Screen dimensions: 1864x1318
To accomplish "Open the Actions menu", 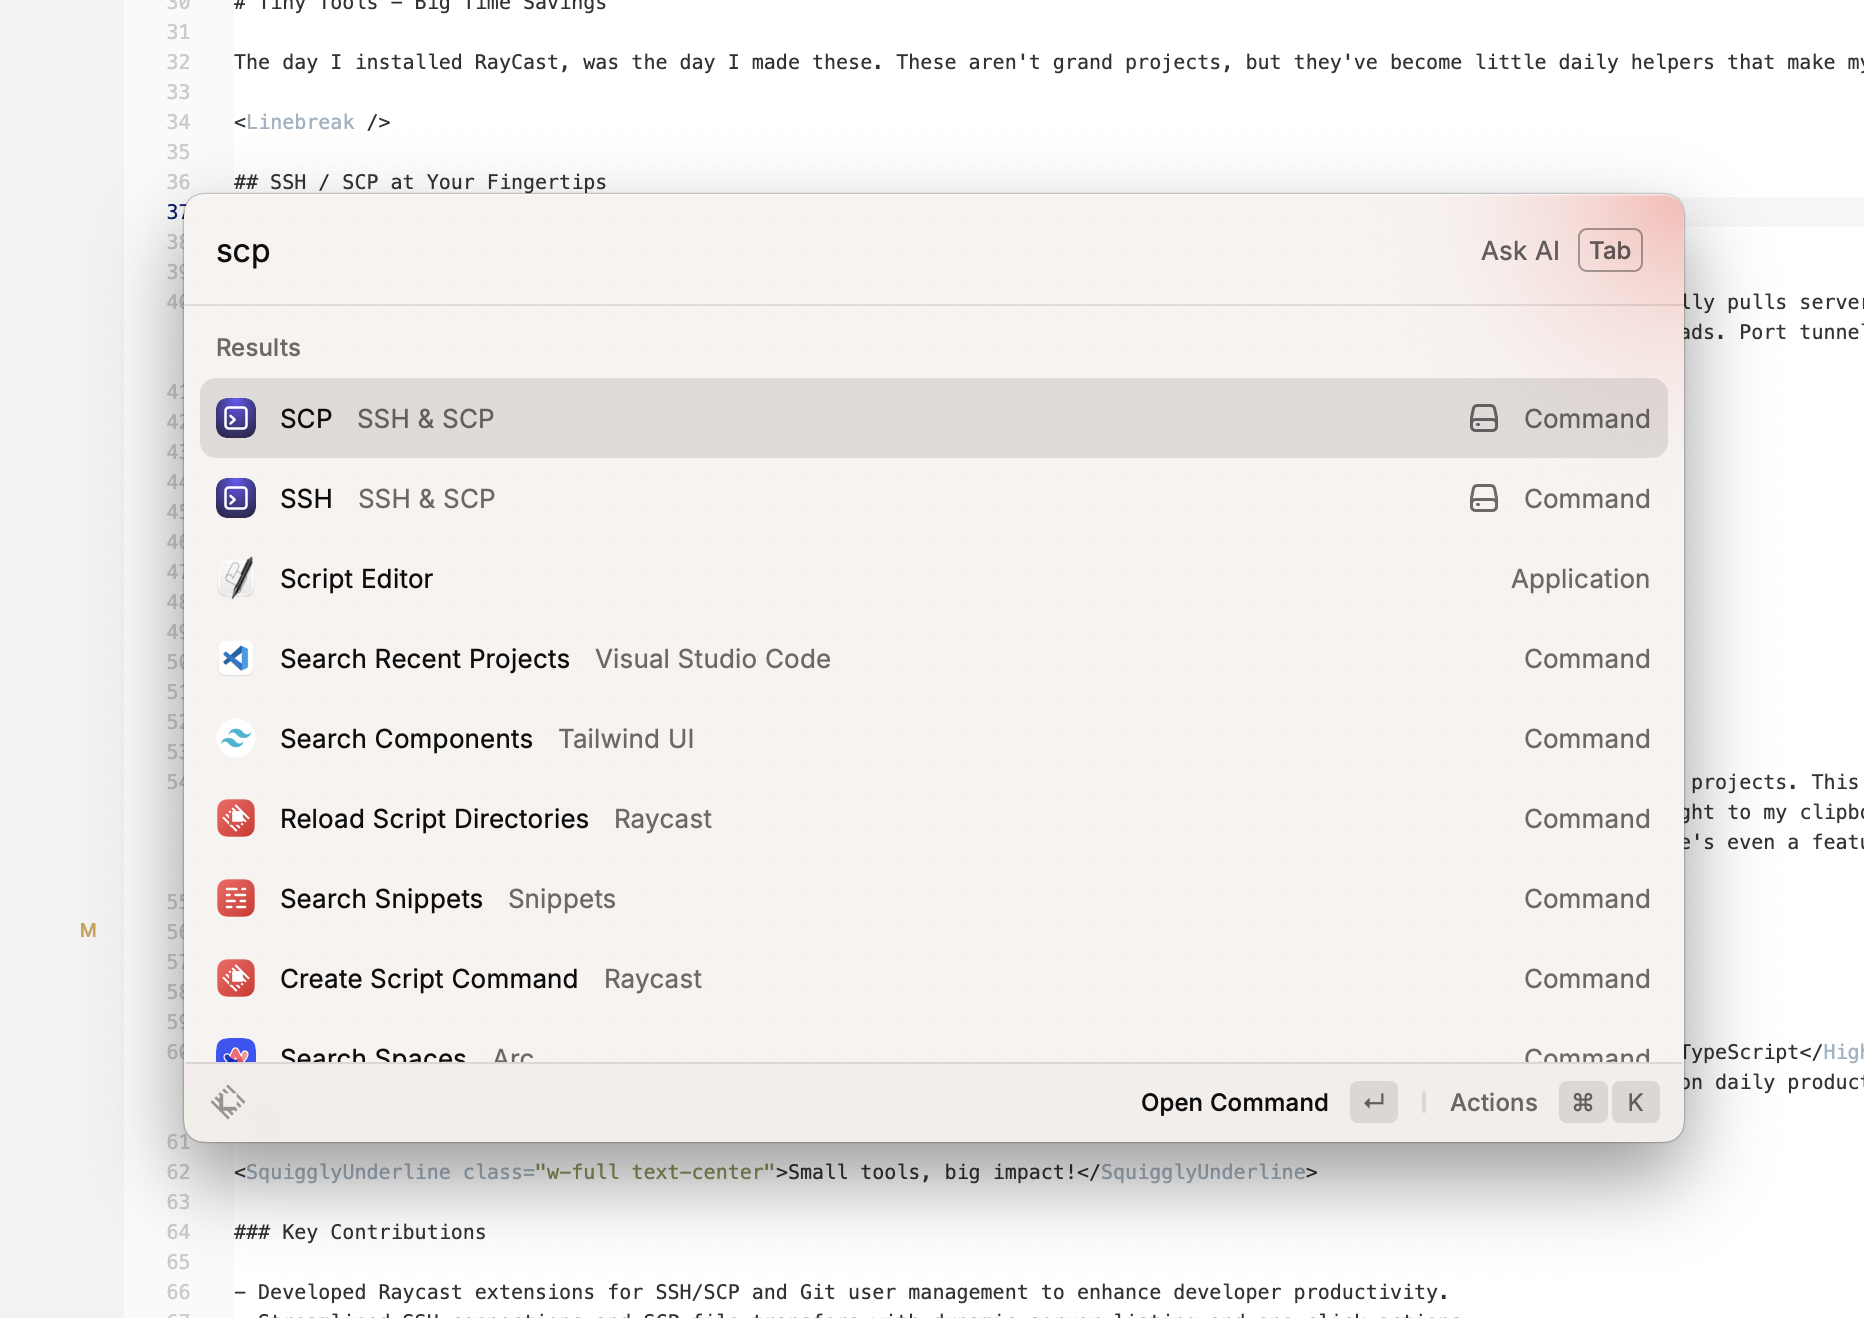I will click(1493, 1102).
